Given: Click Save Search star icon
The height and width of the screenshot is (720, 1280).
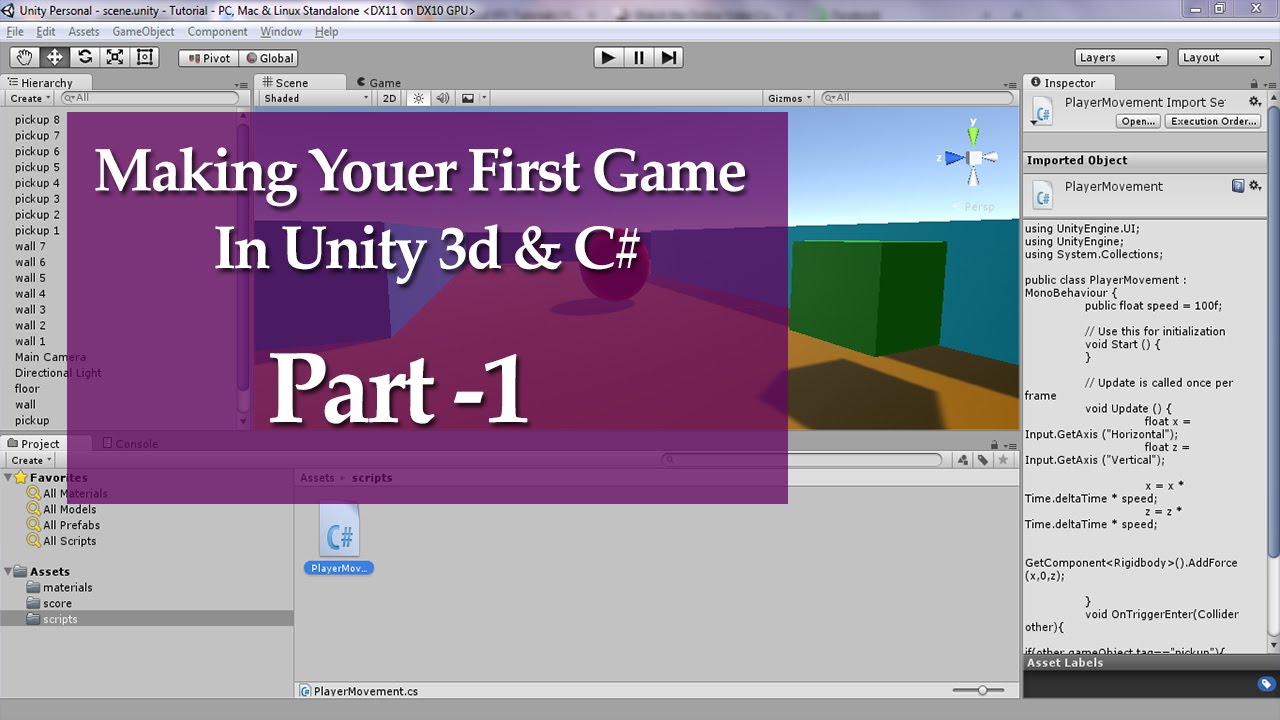Looking at the screenshot, I should click(x=1003, y=460).
